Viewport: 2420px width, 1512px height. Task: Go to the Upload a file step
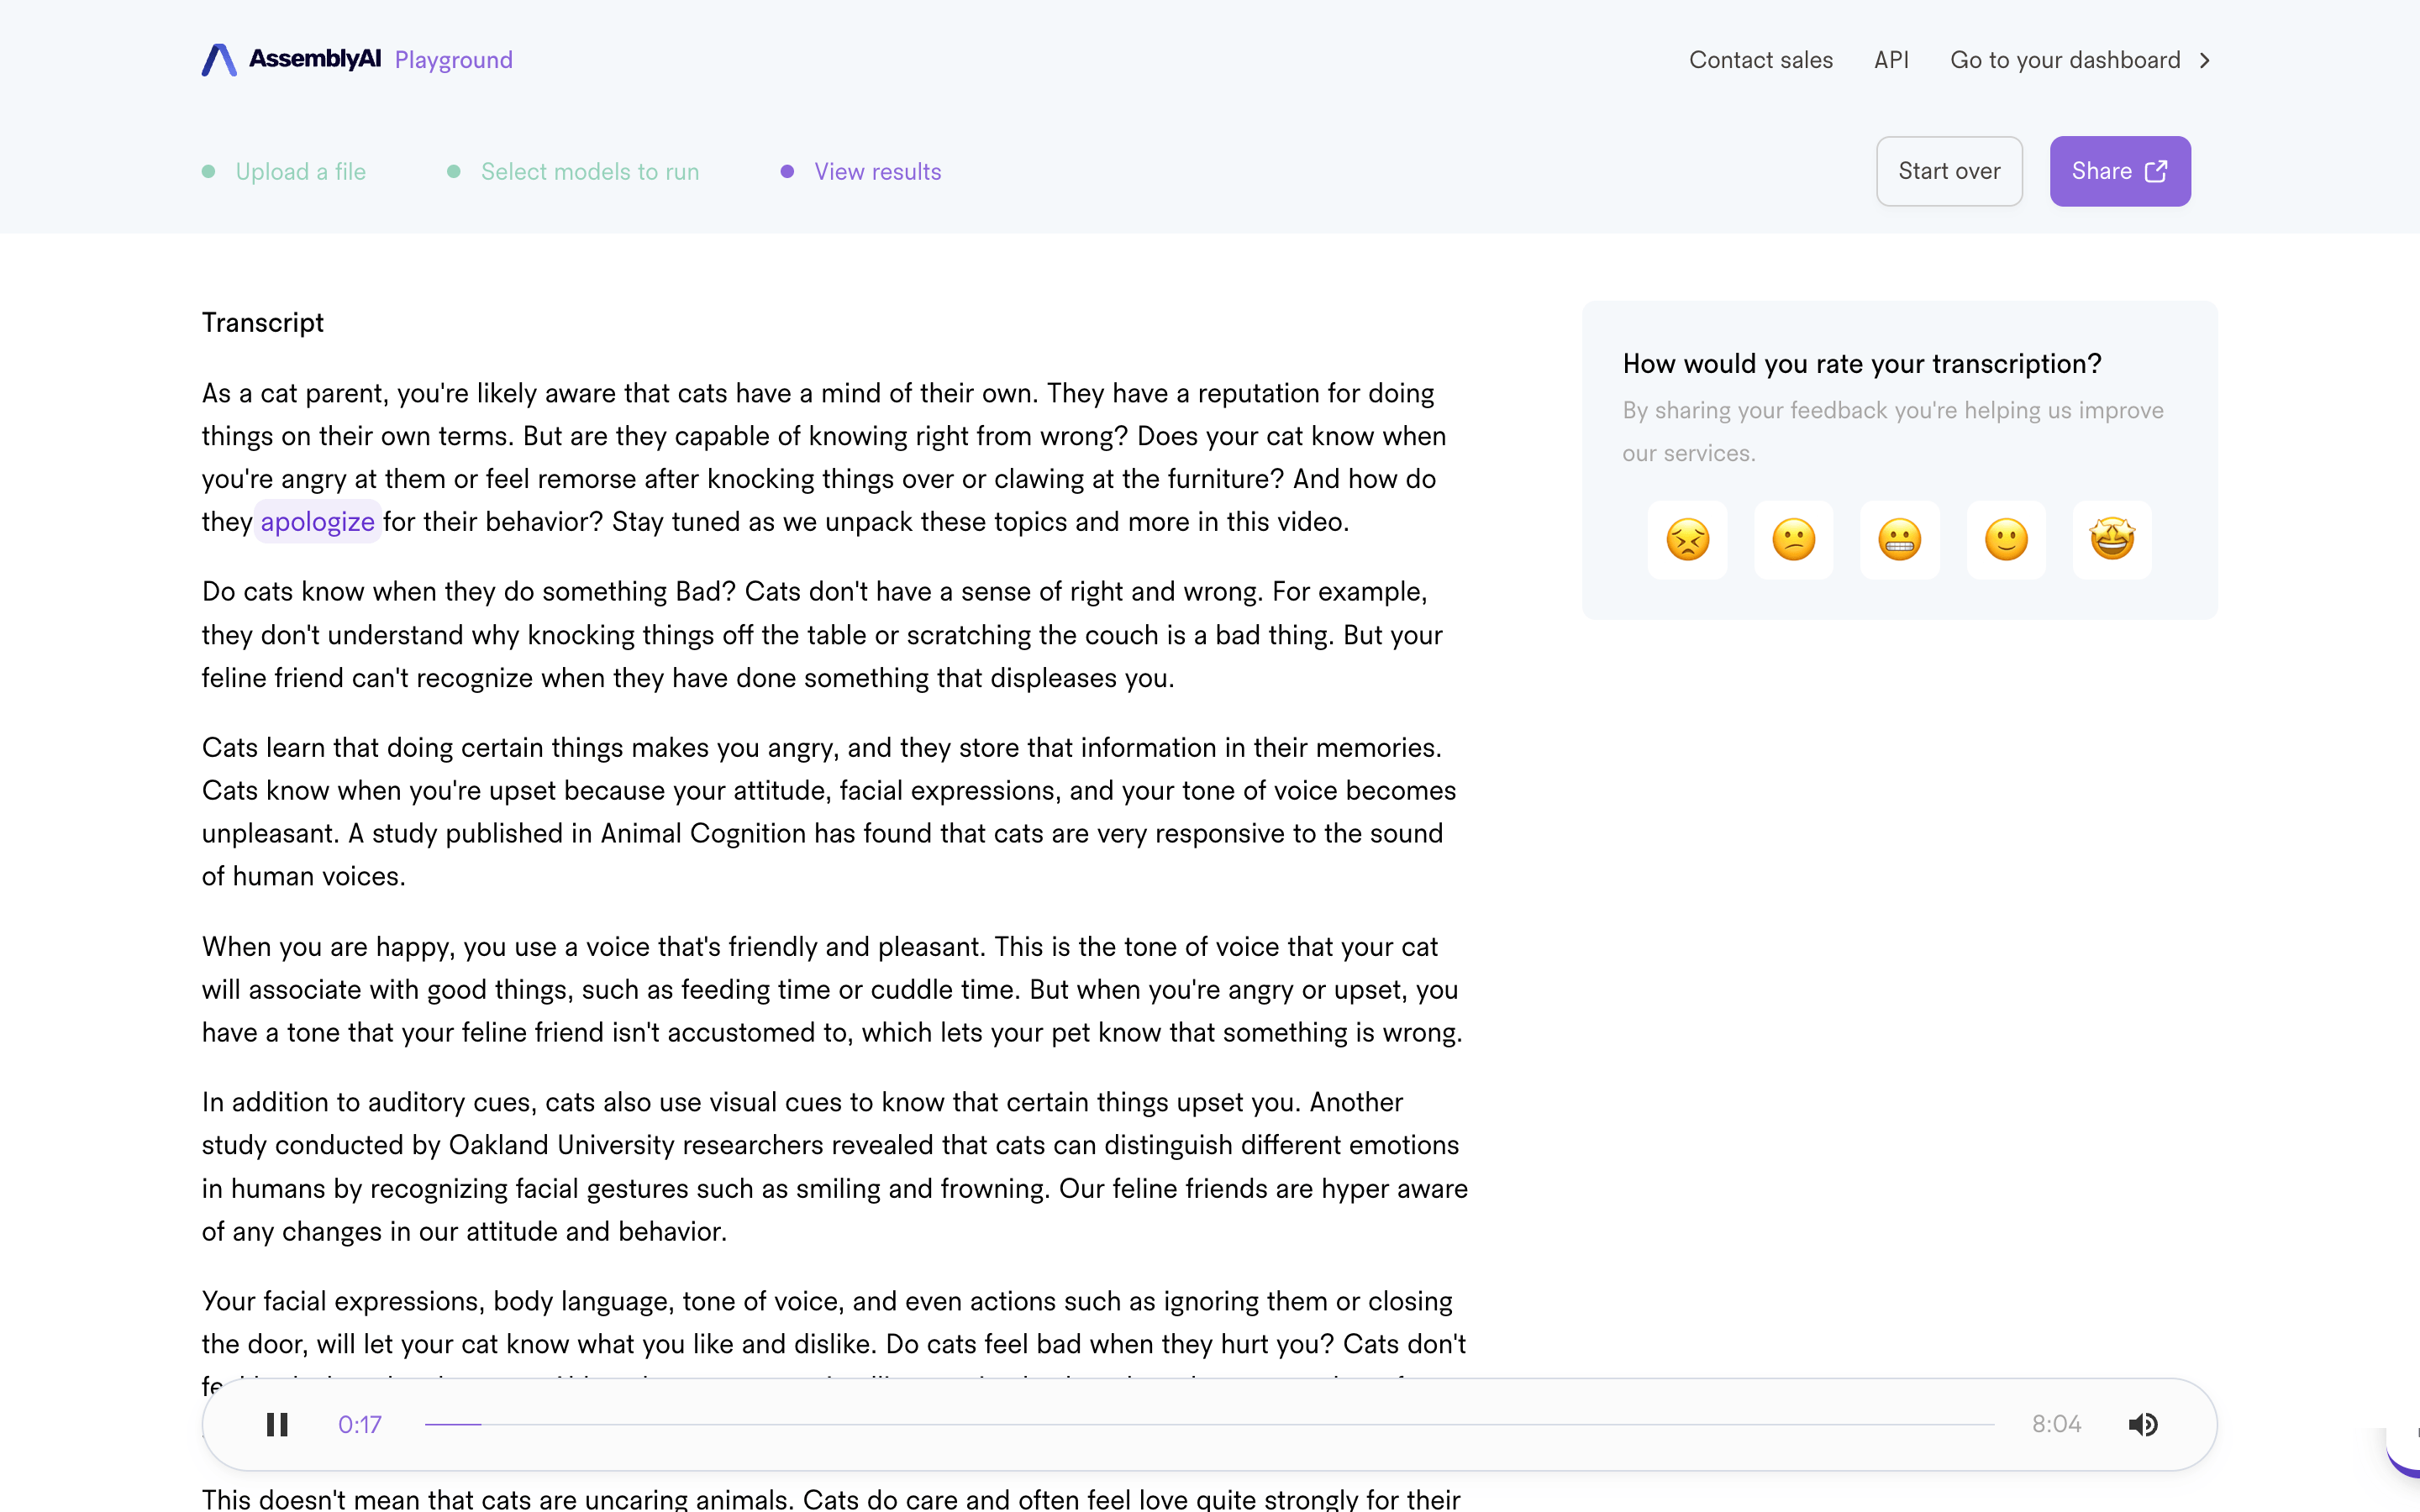coord(300,172)
